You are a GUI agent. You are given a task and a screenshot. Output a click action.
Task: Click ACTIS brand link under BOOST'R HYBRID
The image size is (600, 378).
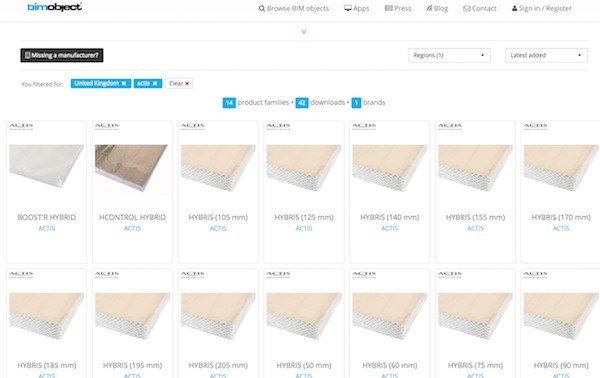[x=47, y=228]
